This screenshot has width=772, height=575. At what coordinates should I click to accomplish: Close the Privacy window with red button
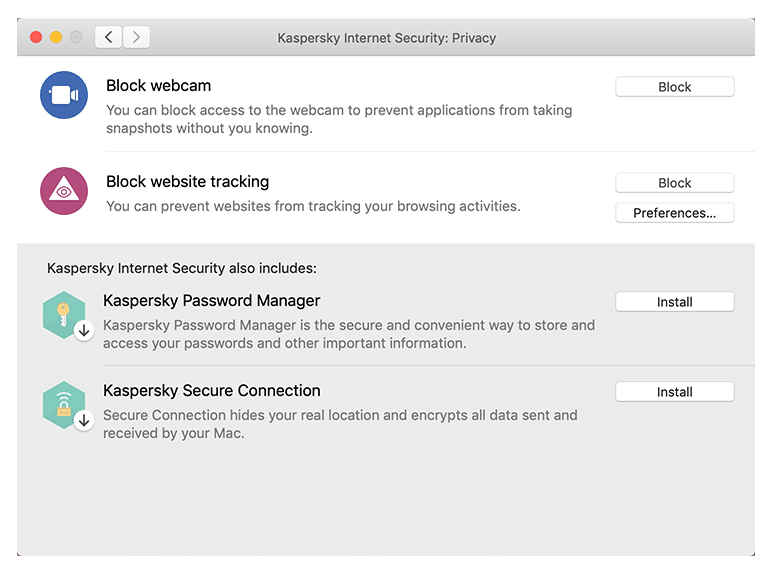click(x=36, y=37)
